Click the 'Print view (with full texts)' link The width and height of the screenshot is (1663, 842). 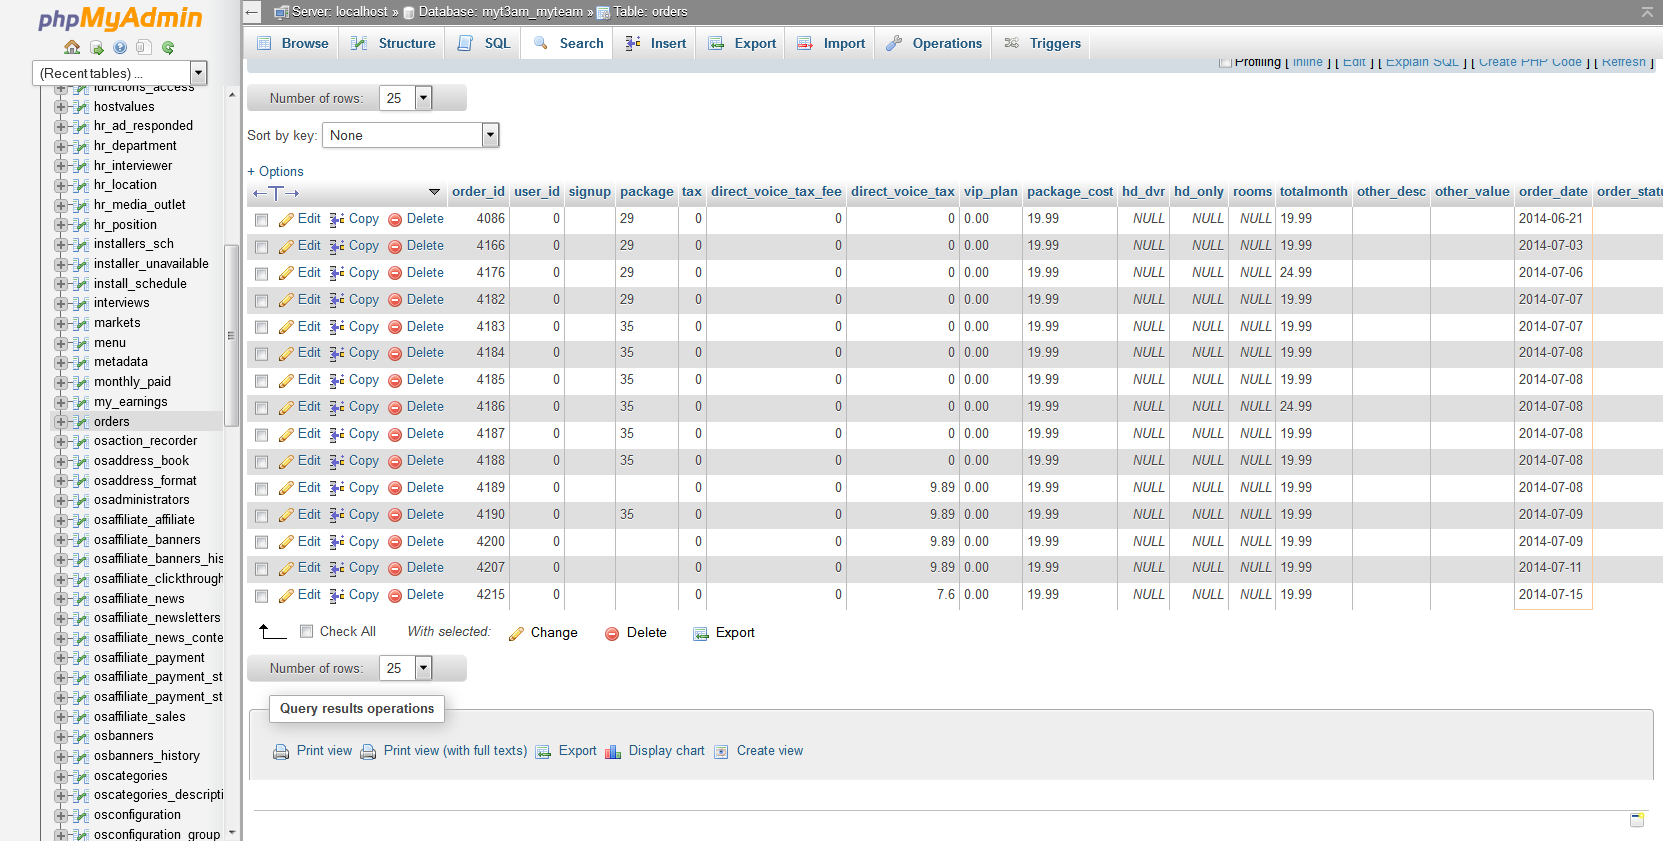pyautogui.click(x=455, y=751)
